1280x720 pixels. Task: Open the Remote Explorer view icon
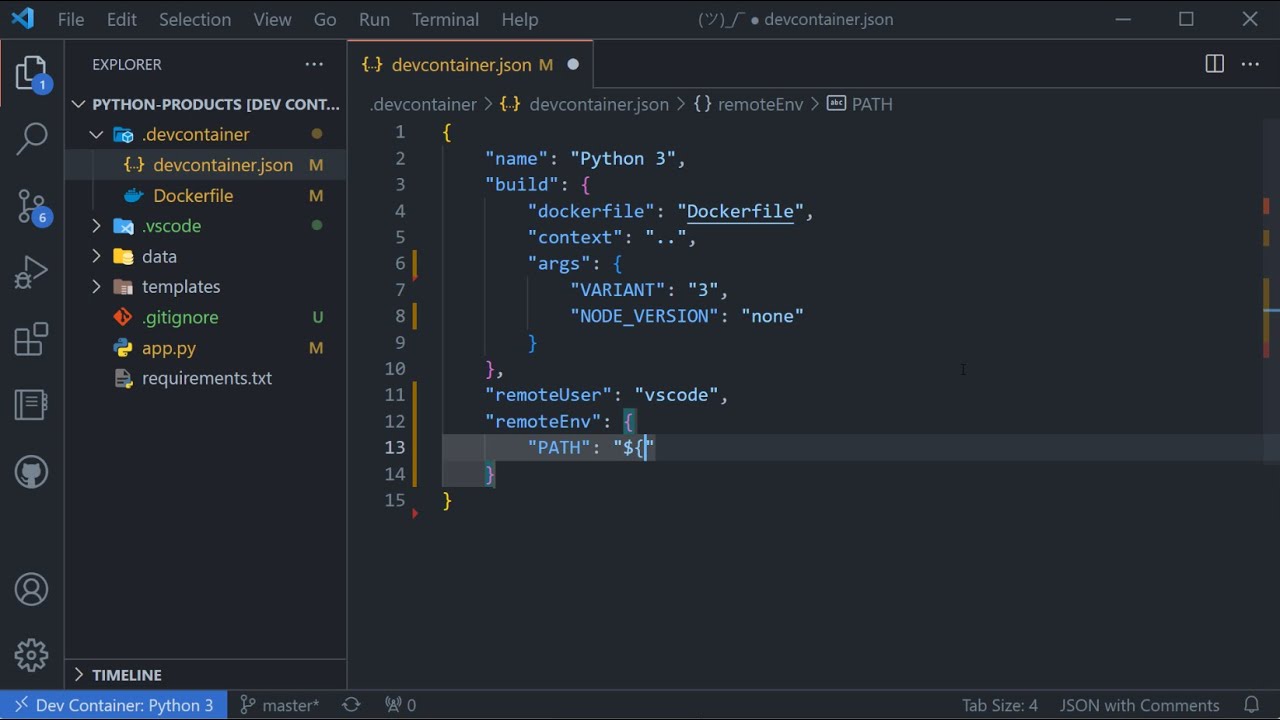31,405
